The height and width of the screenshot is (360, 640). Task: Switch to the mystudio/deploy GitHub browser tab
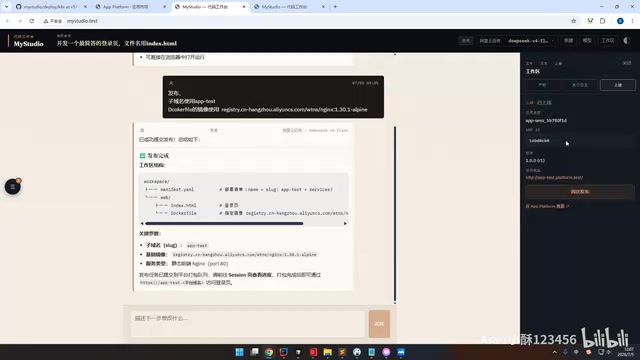[x=50, y=7]
